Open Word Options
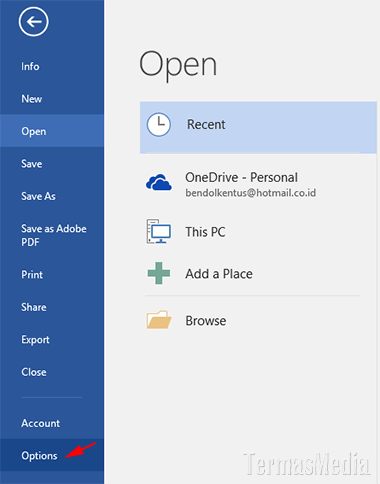This screenshot has width=380, height=484. 52,455
